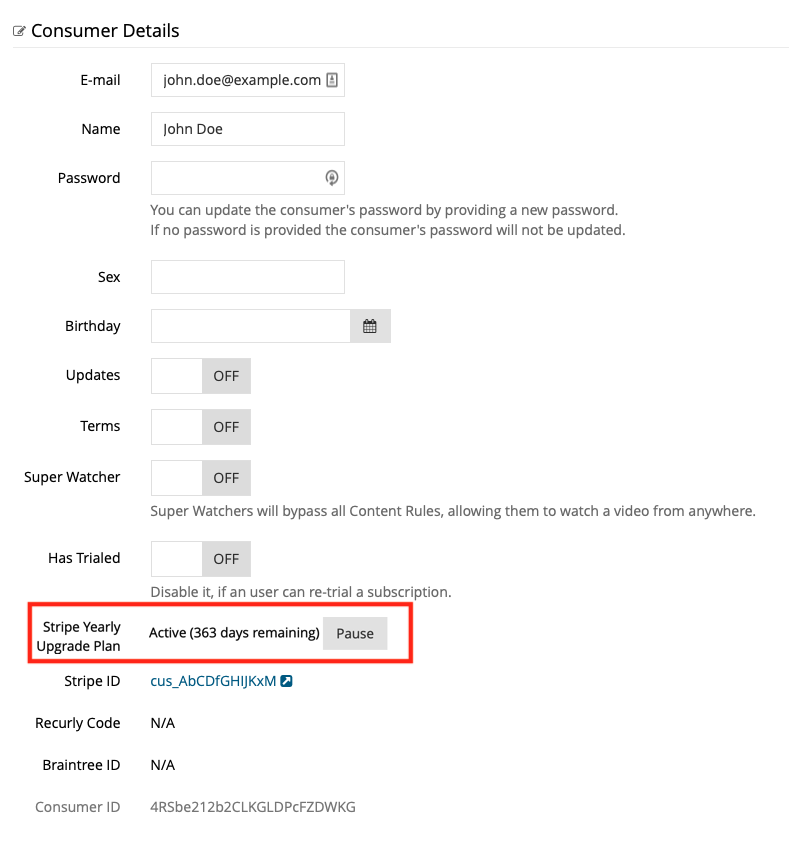Toggle the Terms switch
Screen dimensions: 789x850
coord(201,427)
